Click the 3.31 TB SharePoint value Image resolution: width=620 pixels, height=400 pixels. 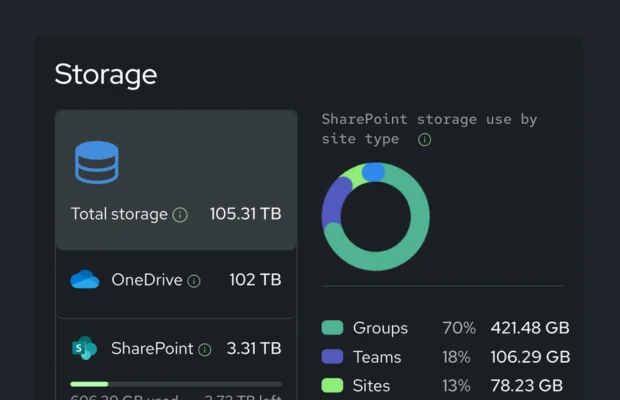pos(254,348)
